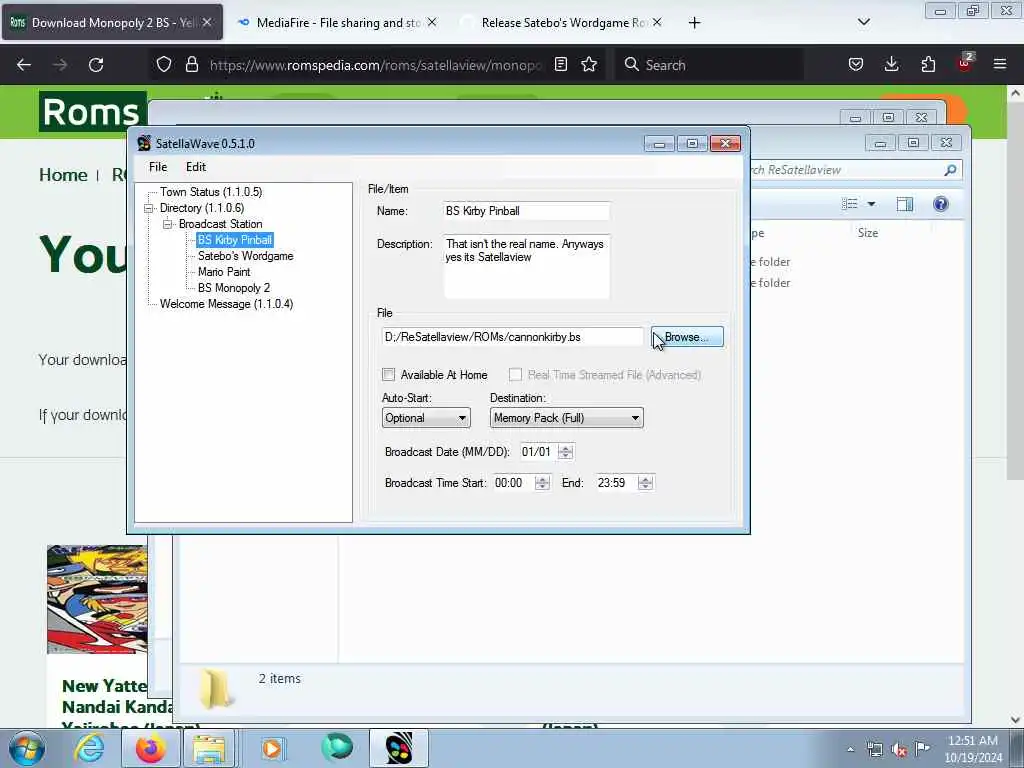Switch to SatellaWave taskbar icon

(x=399, y=748)
